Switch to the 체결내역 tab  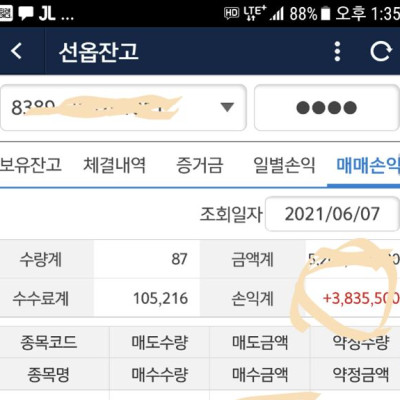115,165
